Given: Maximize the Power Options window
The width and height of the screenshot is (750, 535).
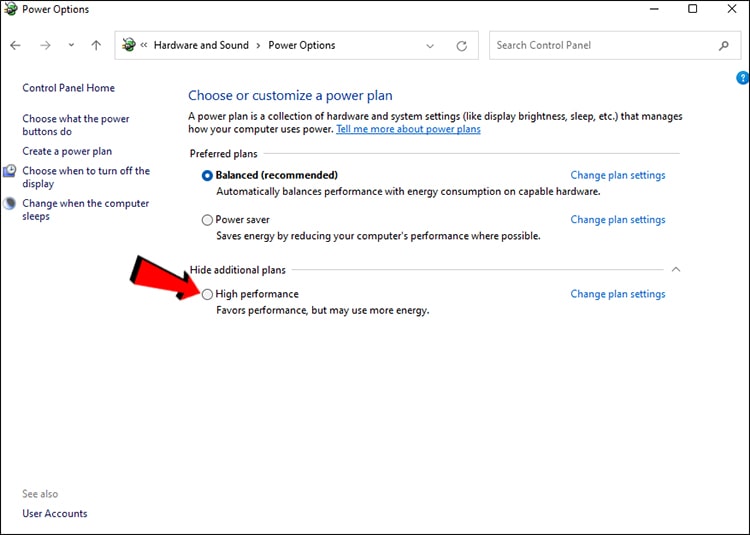Looking at the screenshot, I should (x=692, y=9).
